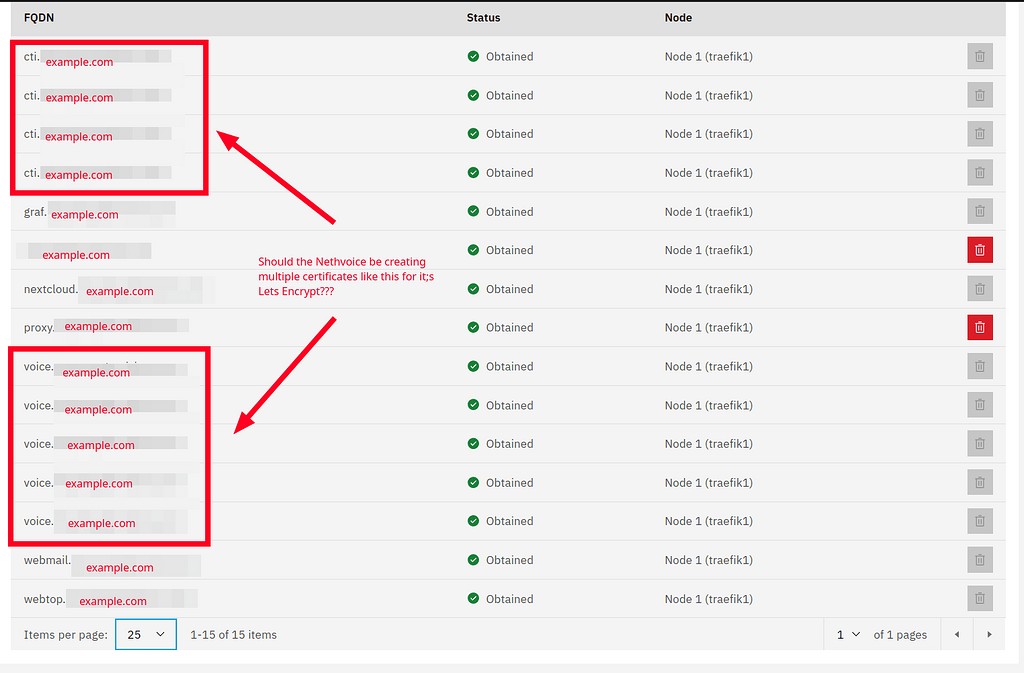Delete the webtop certificate
This screenshot has height=673, width=1024.
click(x=980, y=598)
